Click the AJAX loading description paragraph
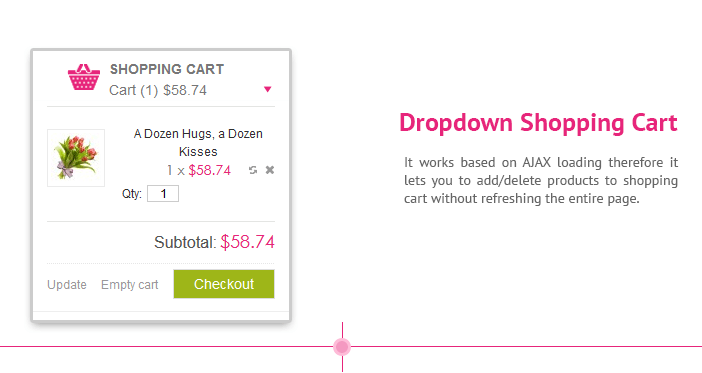702x373 pixels. point(541,180)
